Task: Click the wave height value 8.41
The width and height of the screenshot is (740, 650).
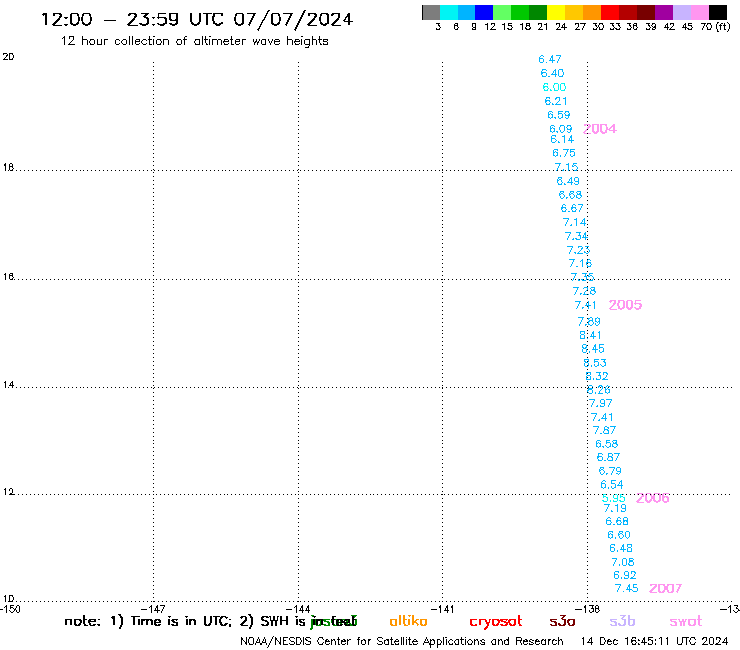Action: pos(590,335)
